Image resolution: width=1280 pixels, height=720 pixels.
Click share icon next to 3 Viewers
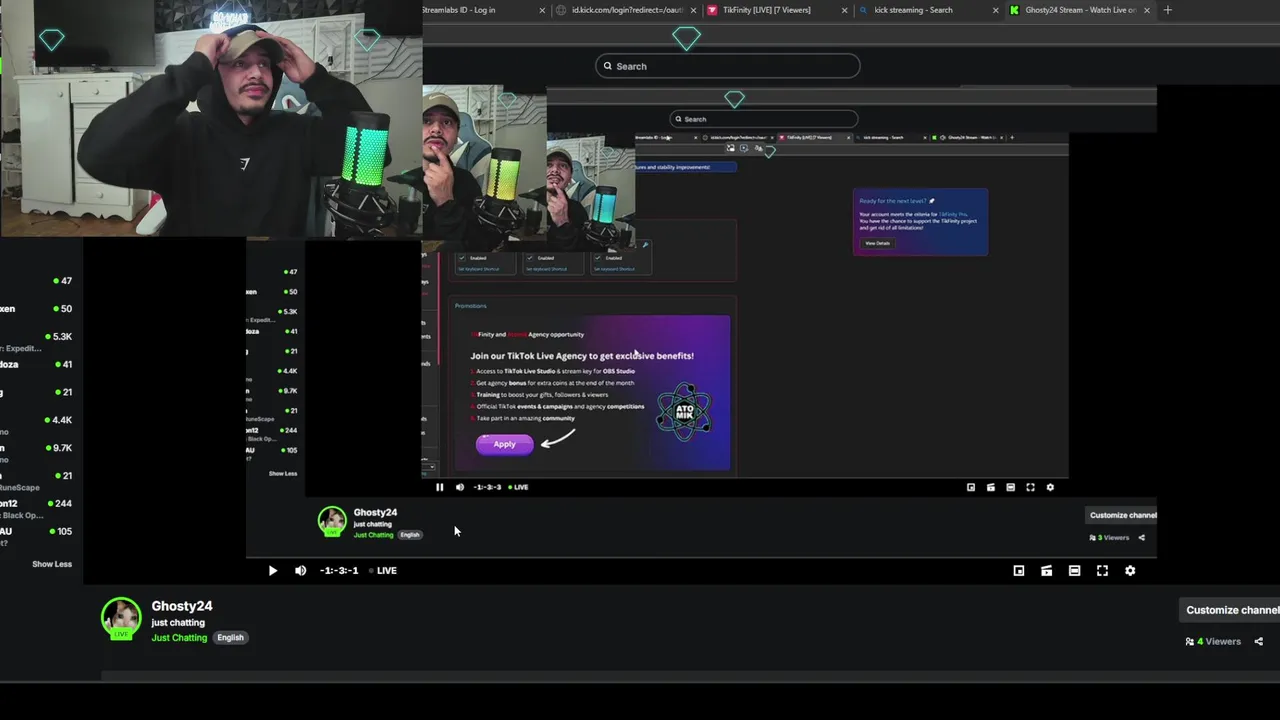(1141, 538)
